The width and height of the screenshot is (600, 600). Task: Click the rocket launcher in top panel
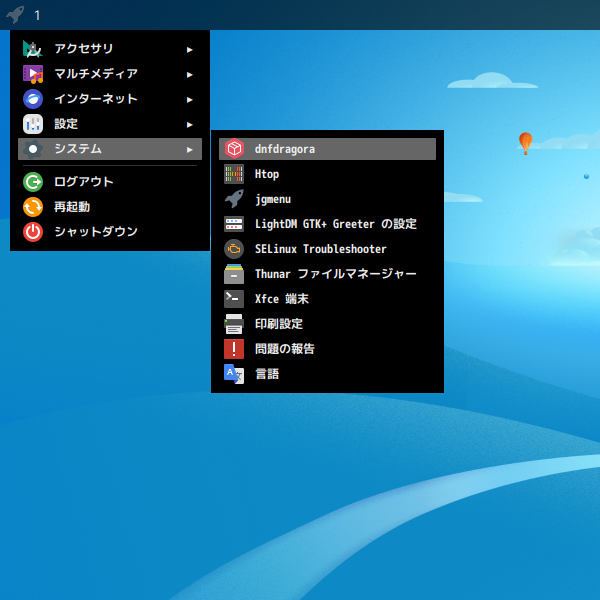click(15, 15)
